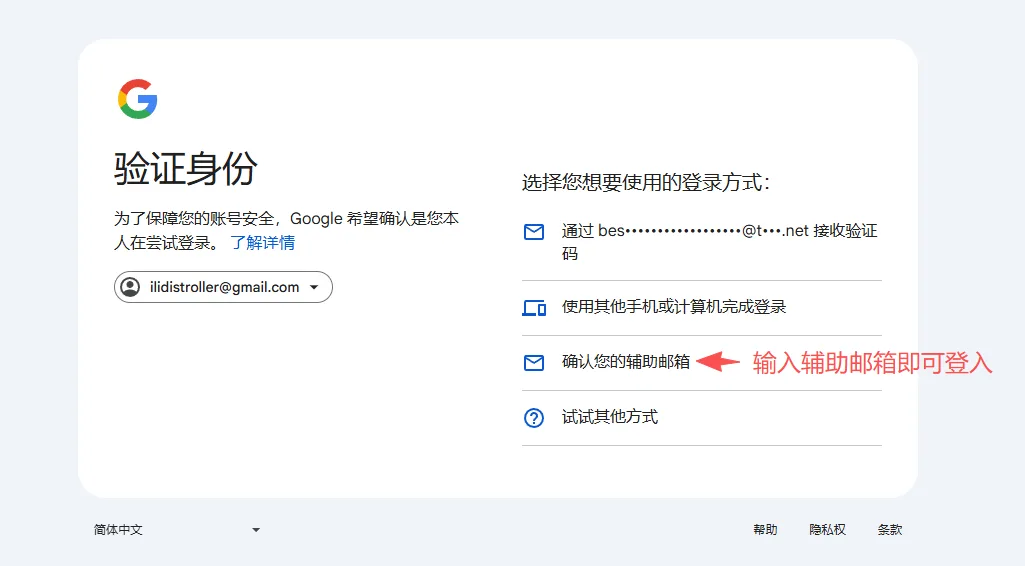Click the 选择您想要使用的登录方式 heading text

tap(646, 182)
